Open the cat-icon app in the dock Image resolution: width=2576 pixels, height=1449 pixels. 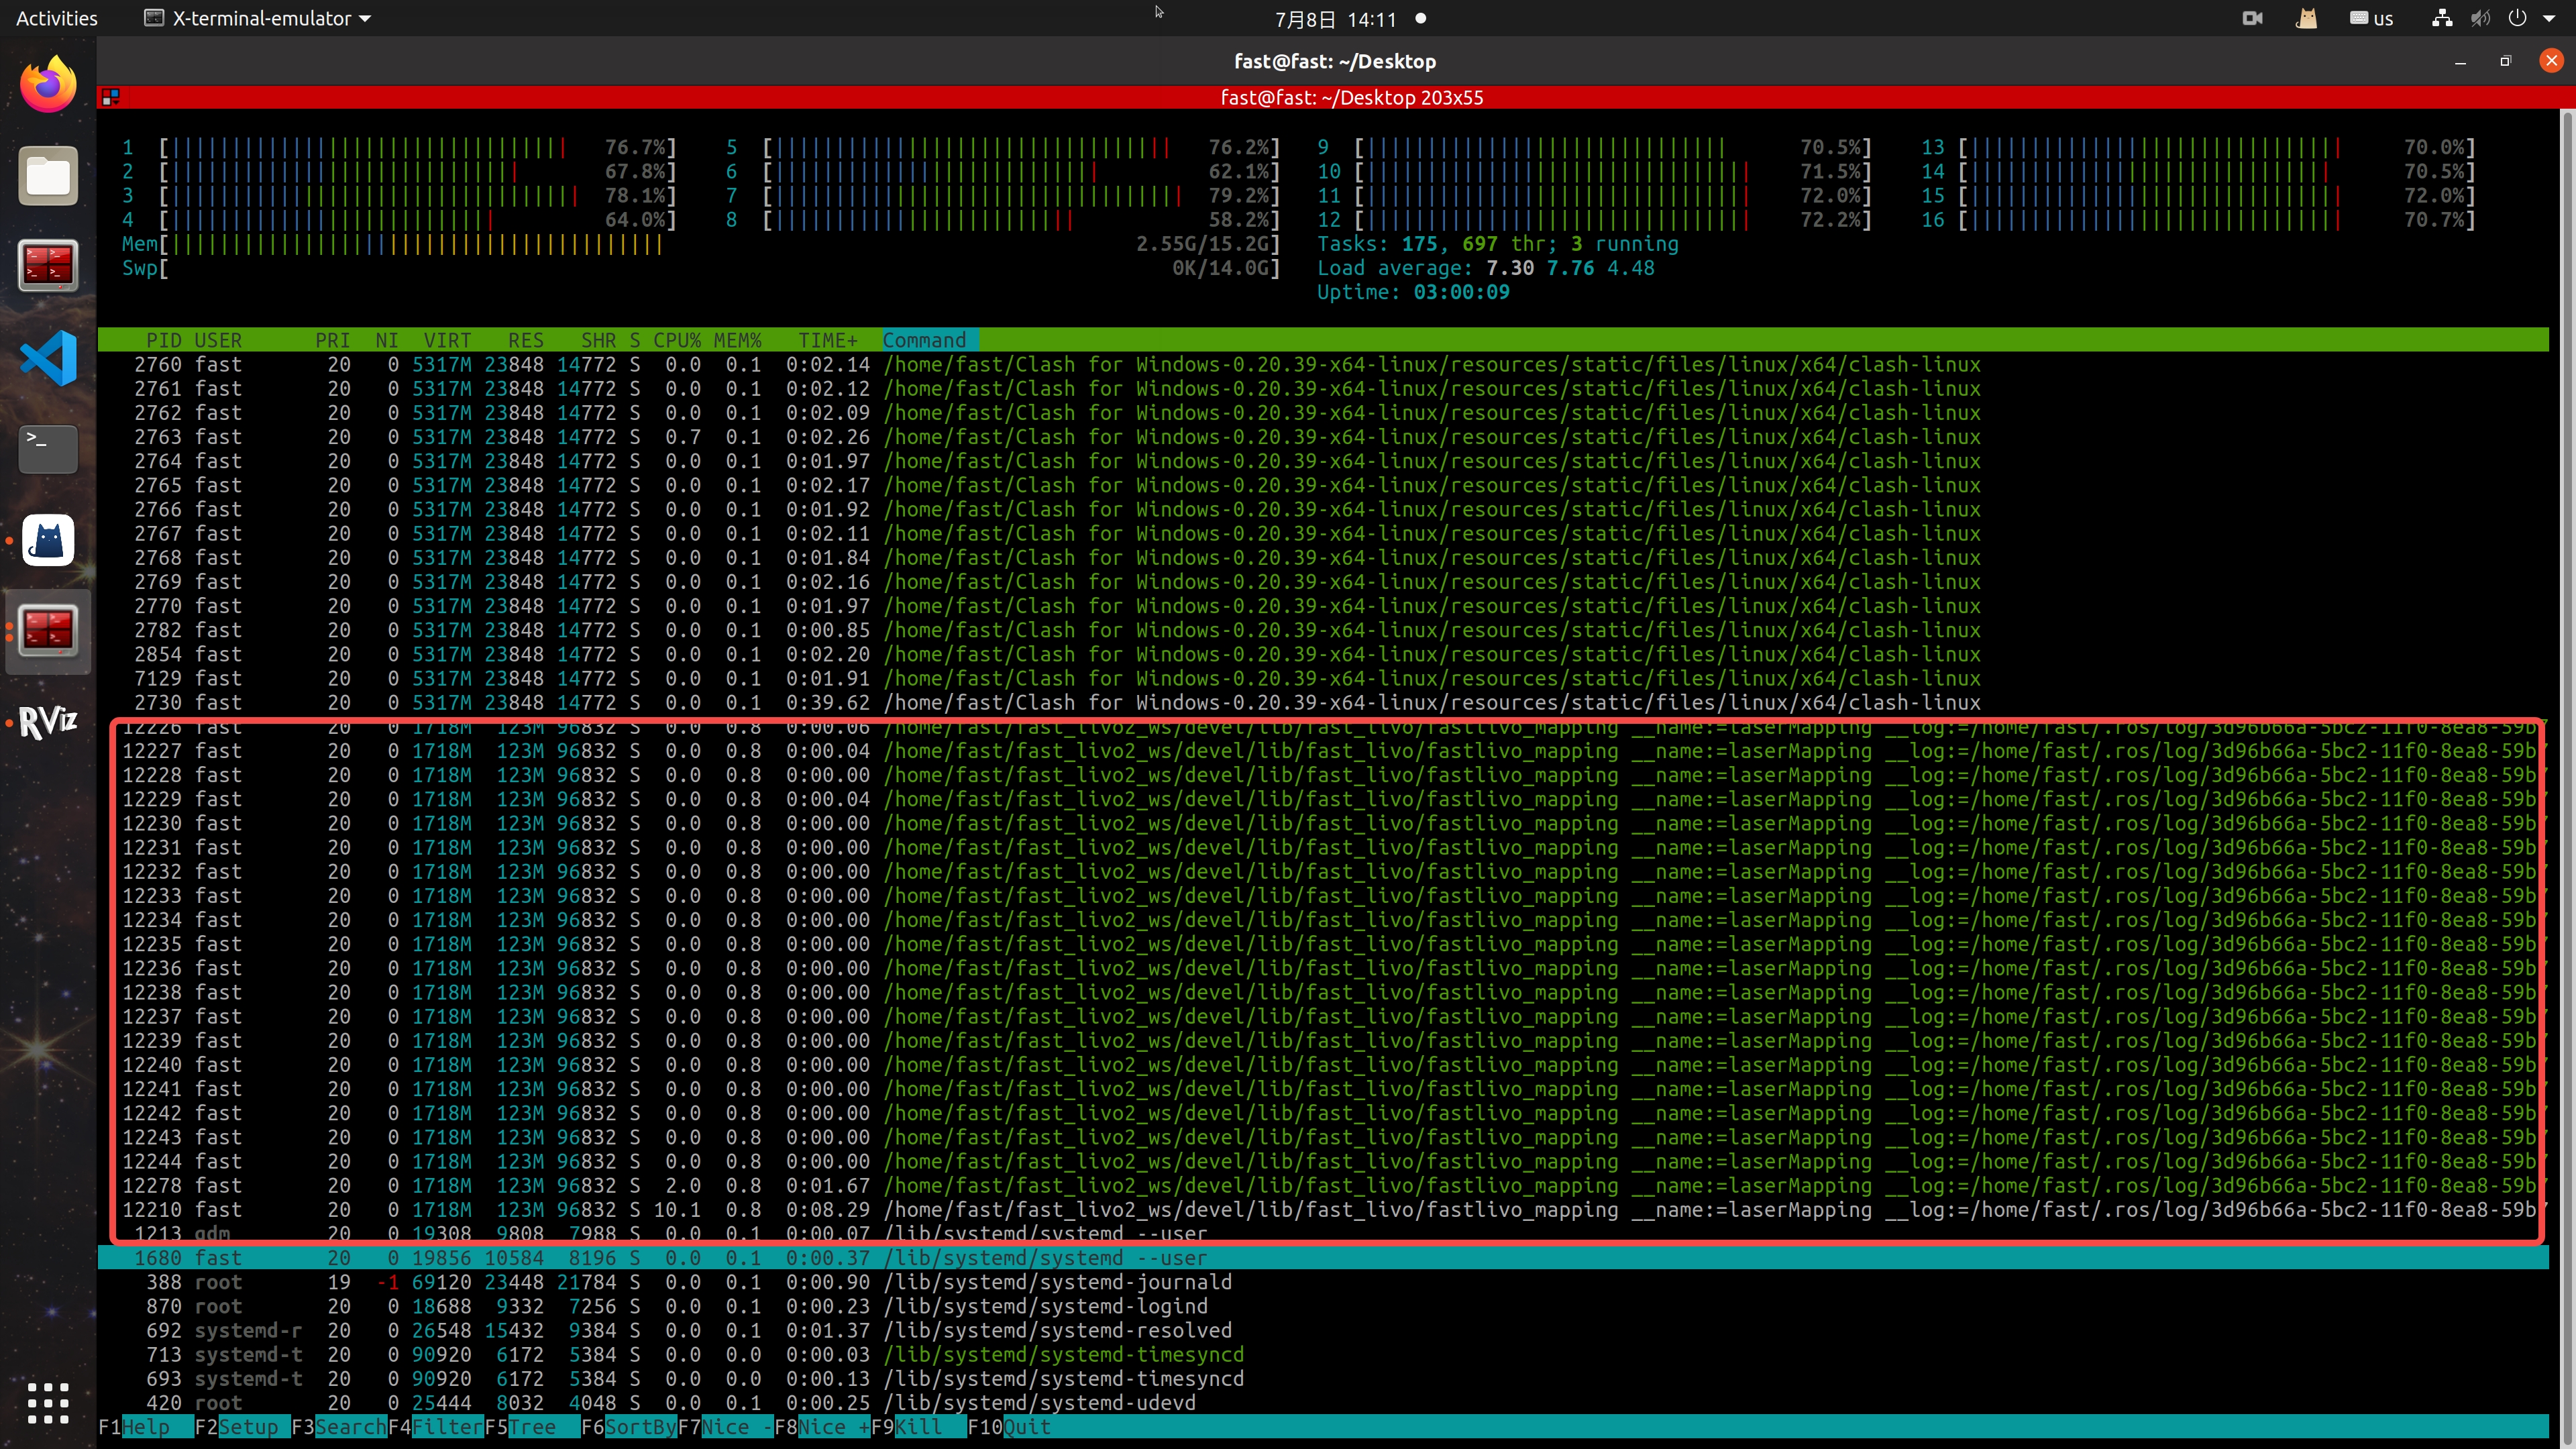(x=48, y=540)
